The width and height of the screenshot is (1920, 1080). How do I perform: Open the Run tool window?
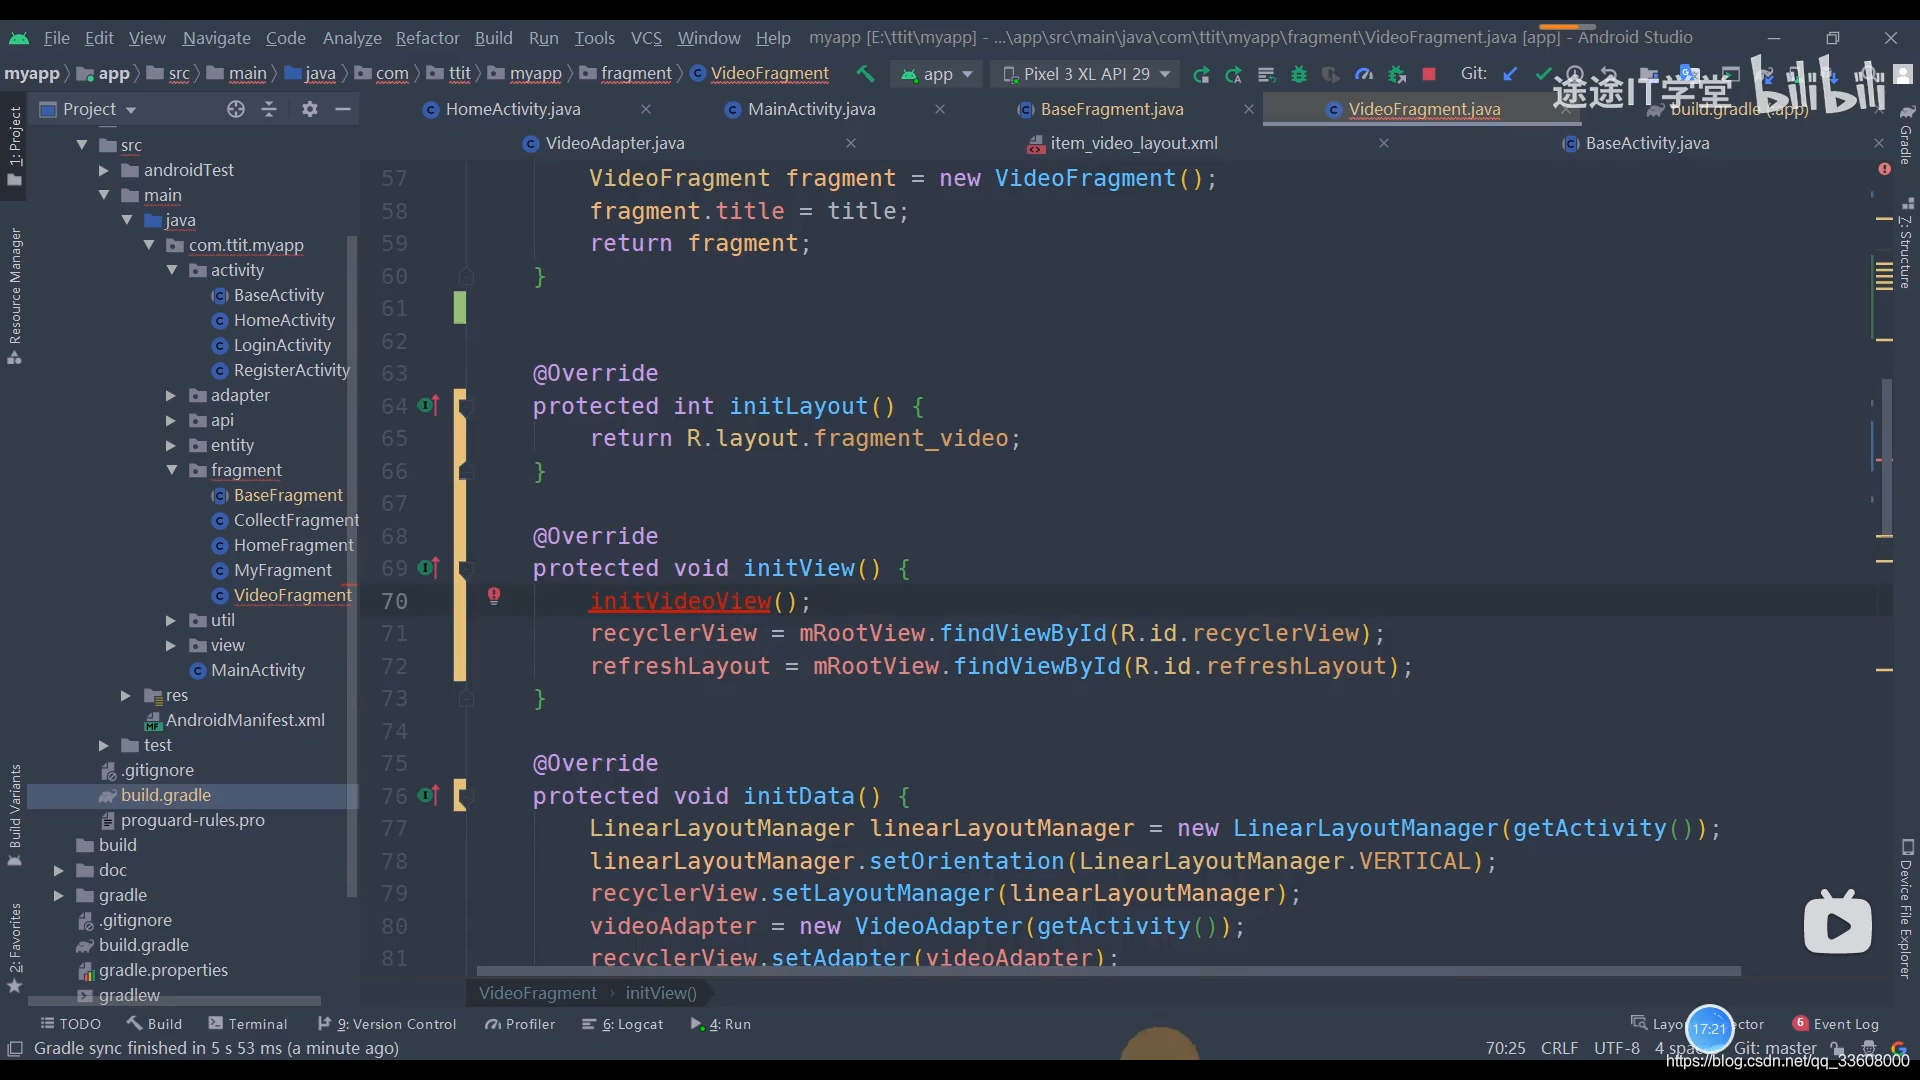coord(720,1024)
